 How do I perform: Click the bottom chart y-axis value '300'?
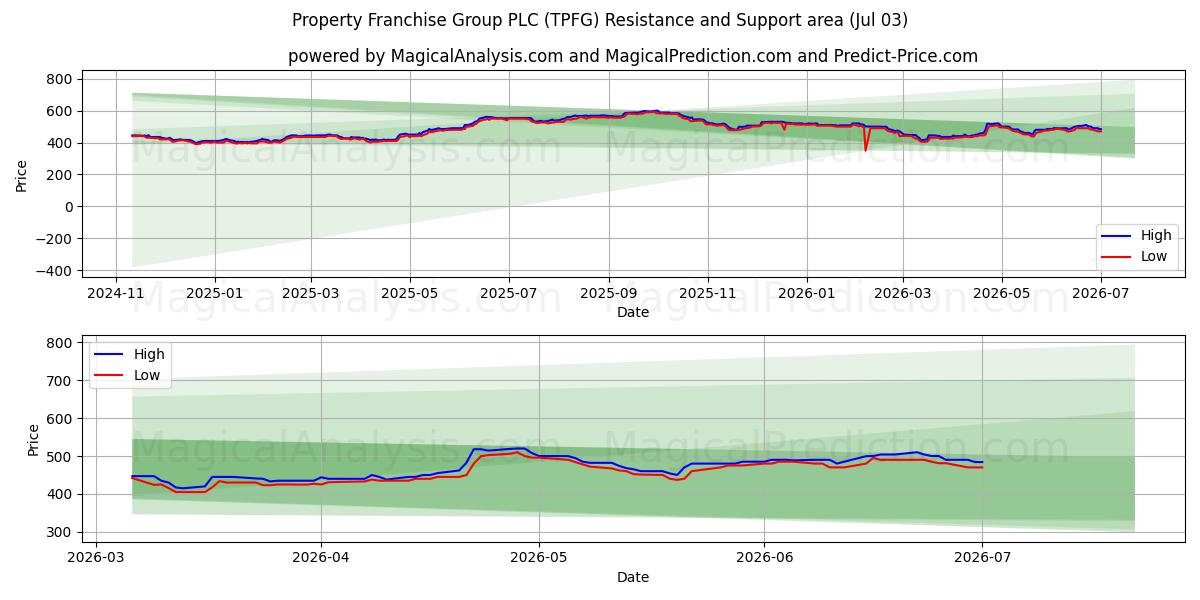tap(61, 532)
